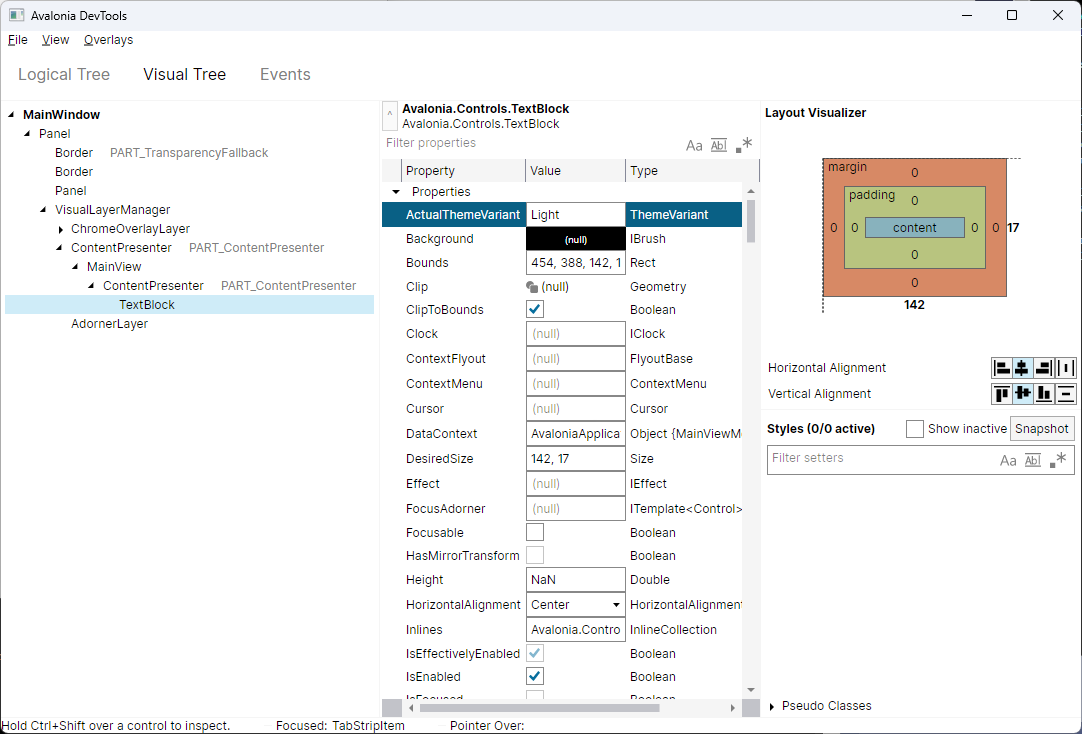The width and height of the screenshot is (1082, 734).
Task: Set Horizontal Alignment to right
Action: click(1044, 368)
